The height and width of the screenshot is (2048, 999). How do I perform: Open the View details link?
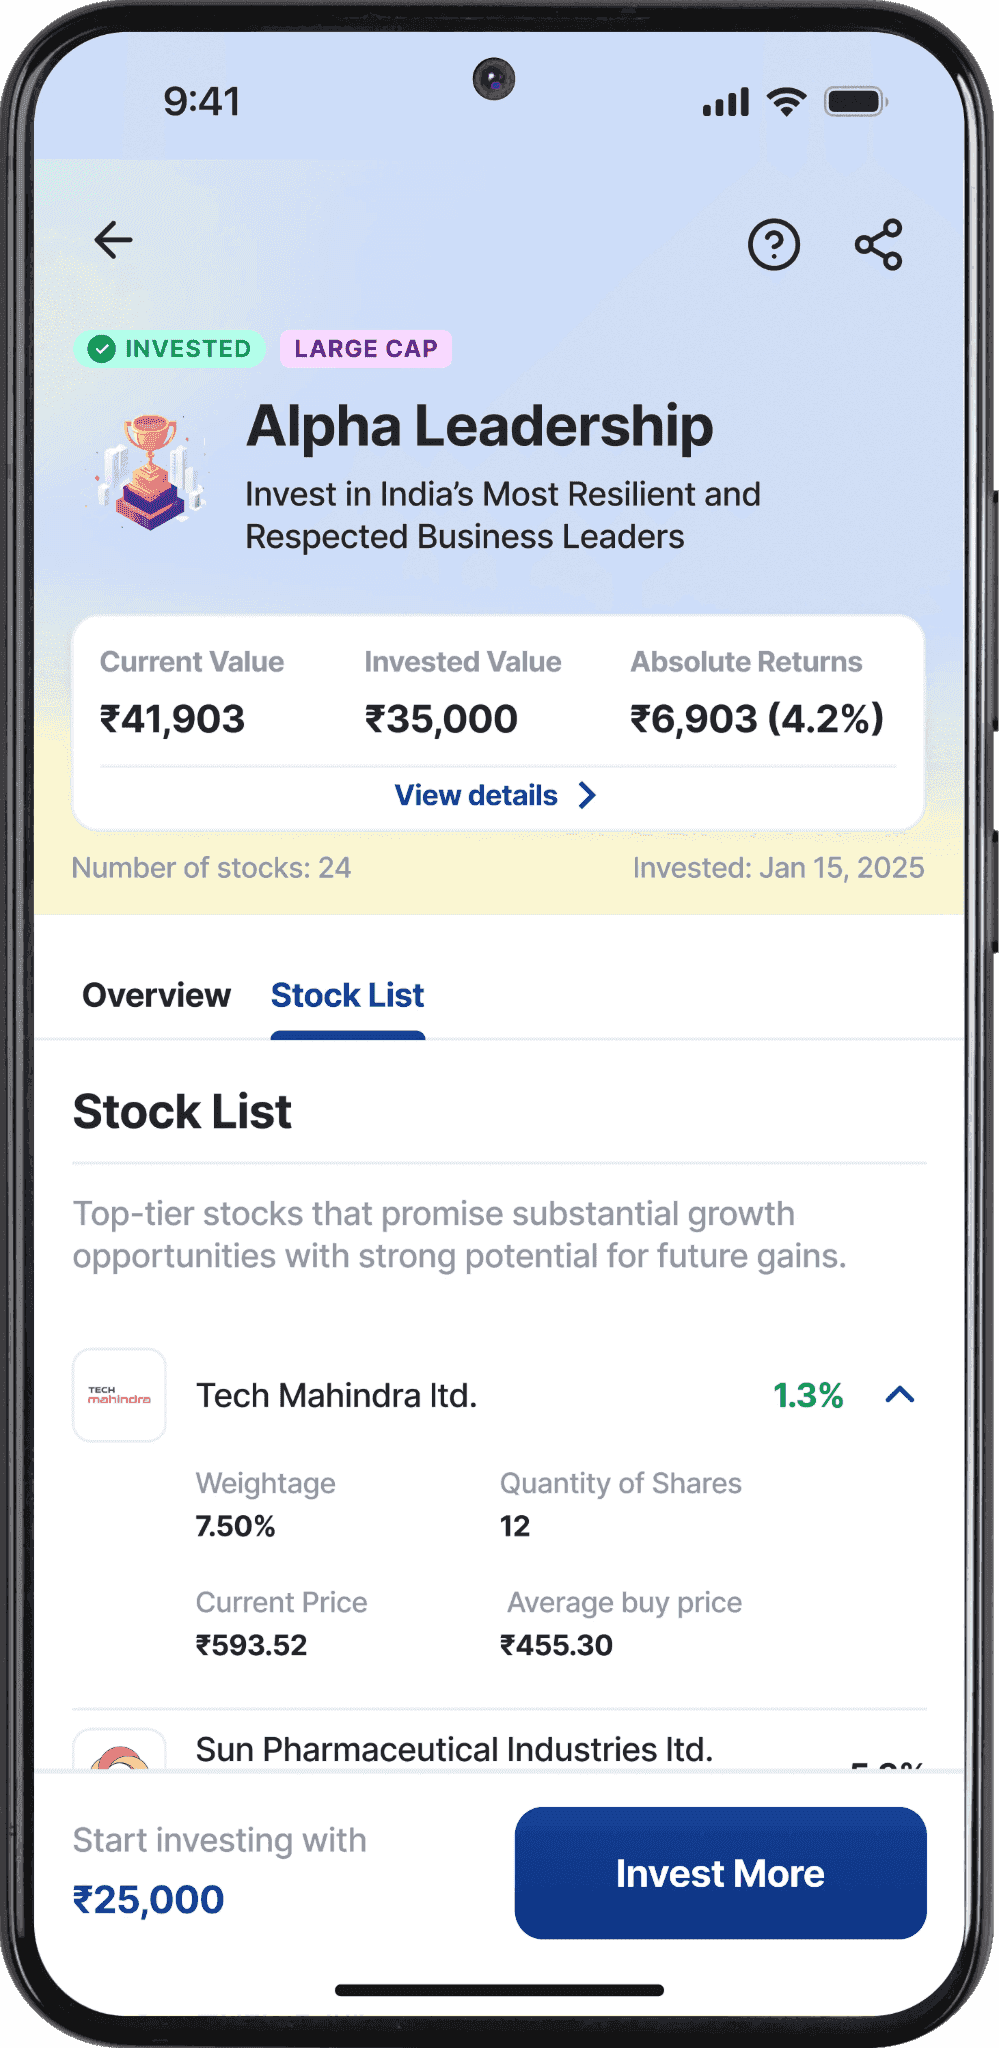(477, 795)
